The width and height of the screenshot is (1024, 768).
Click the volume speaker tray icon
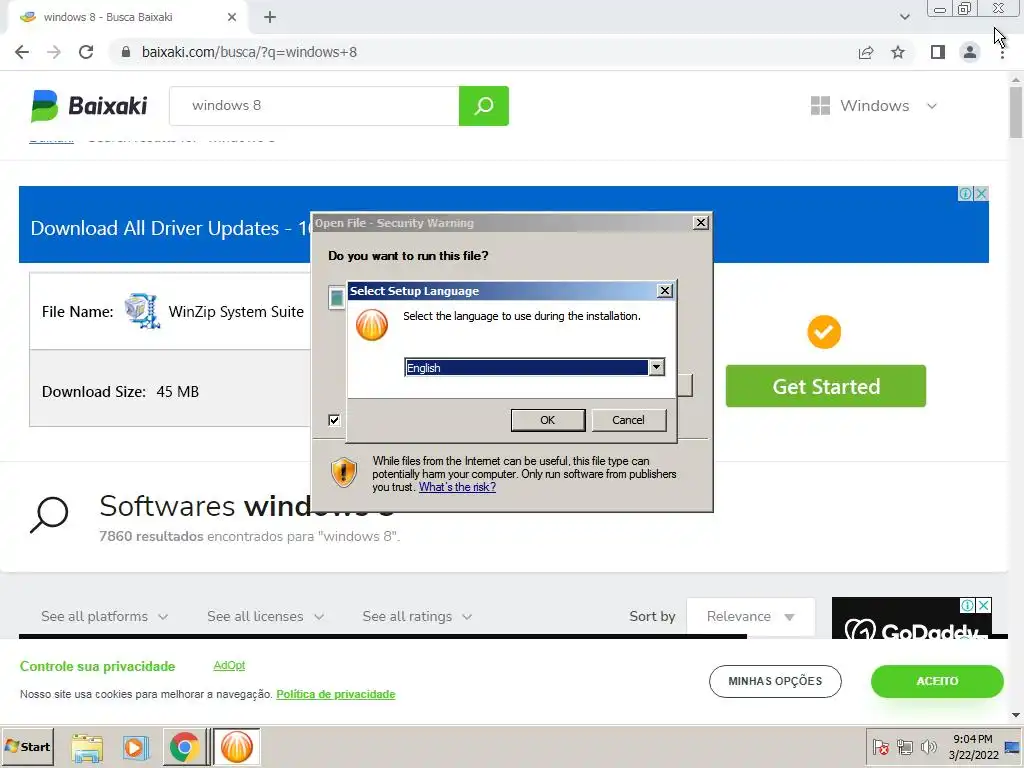point(928,746)
